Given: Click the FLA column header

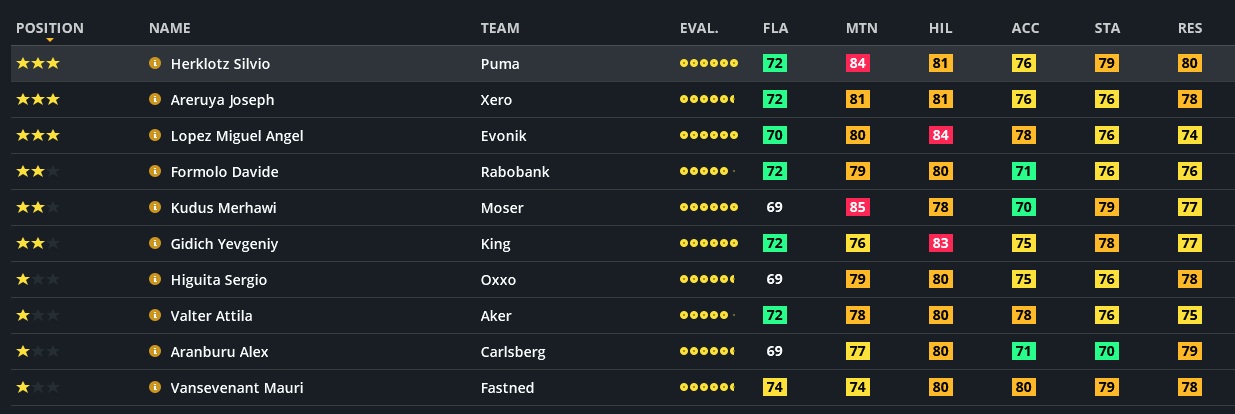Looking at the screenshot, I should coord(775,28).
